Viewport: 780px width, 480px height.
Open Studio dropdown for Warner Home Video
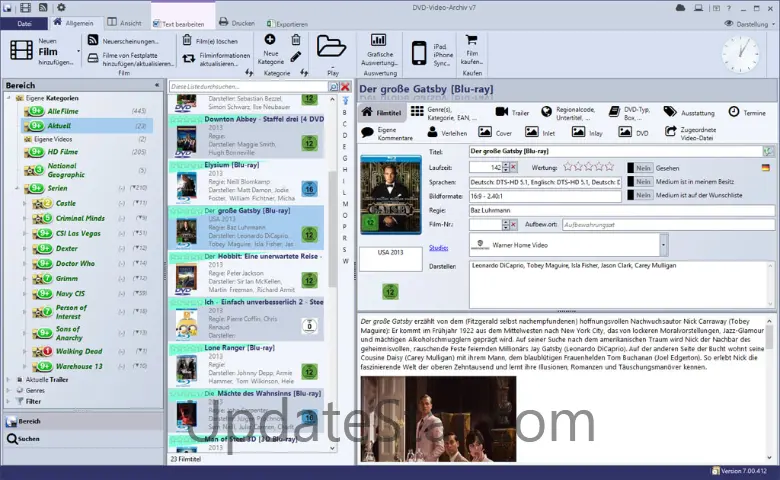663,245
